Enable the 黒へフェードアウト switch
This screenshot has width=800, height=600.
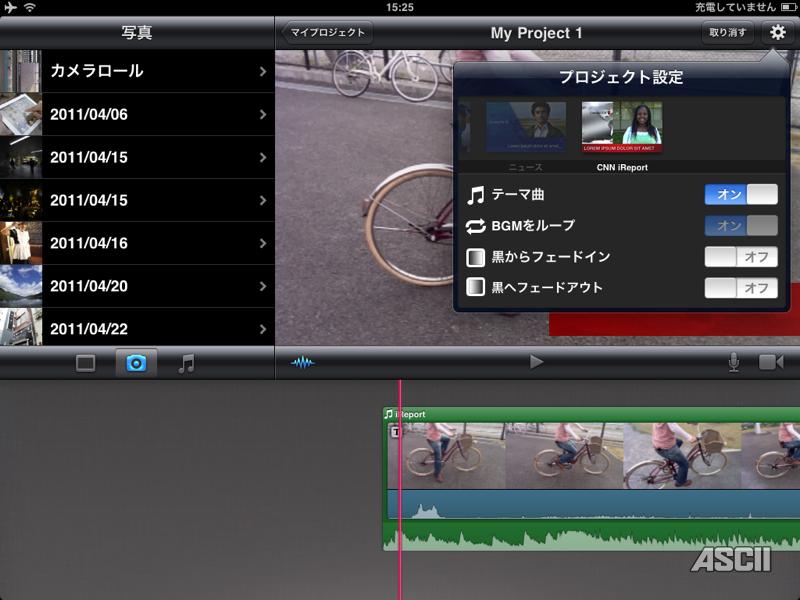[x=740, y=288]
